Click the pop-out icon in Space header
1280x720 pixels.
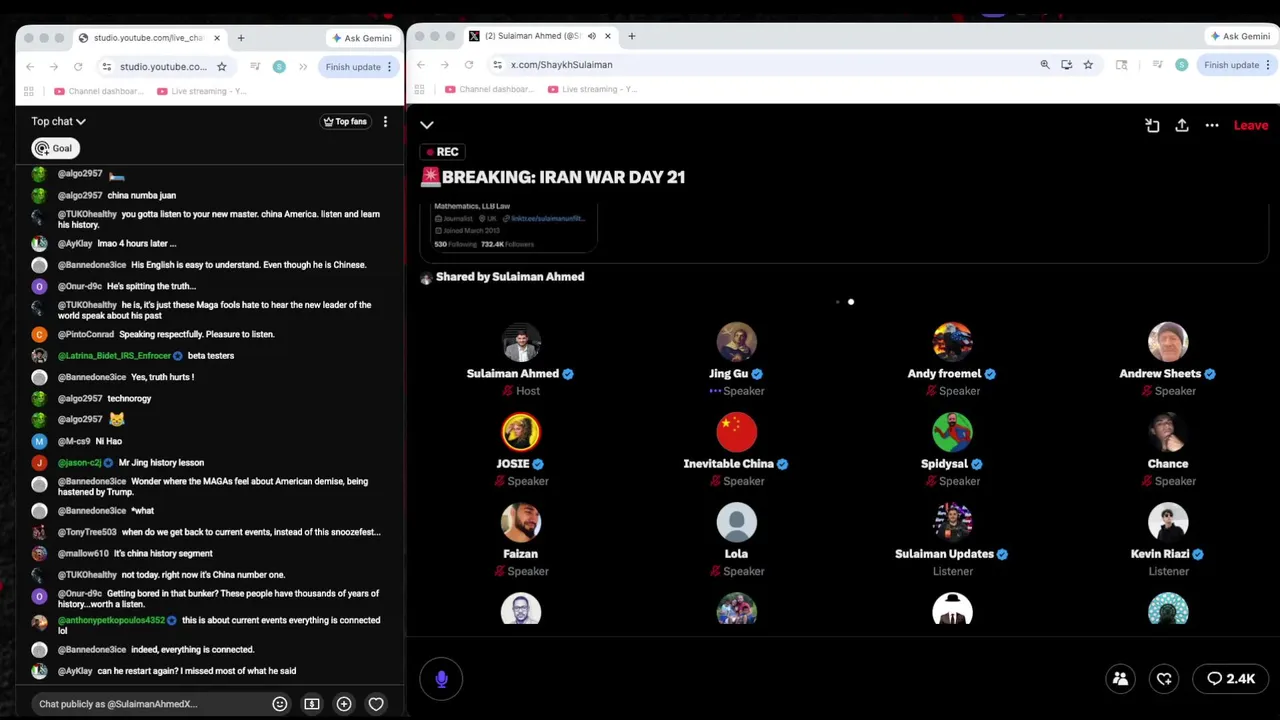click(x=1152, y=125)
